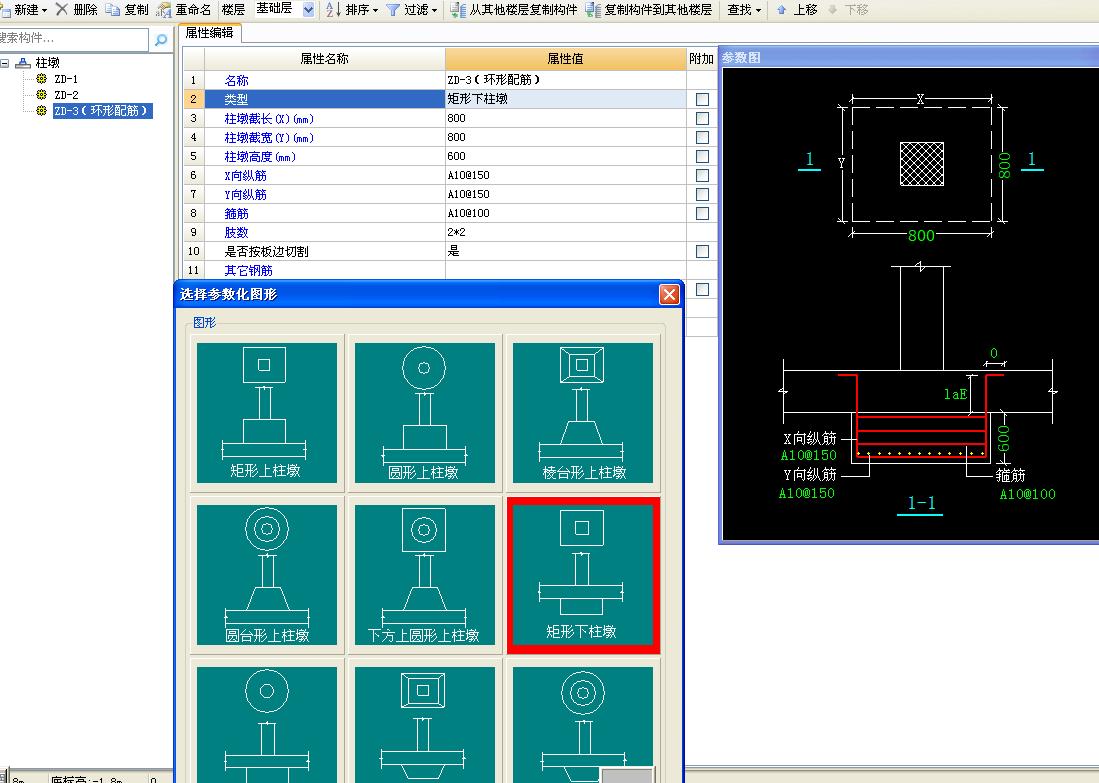The image size is (1099, 783).
Task: Toggle the 附加 checkbox for Y向纵筋 row
Action: [x=702, y=194]
